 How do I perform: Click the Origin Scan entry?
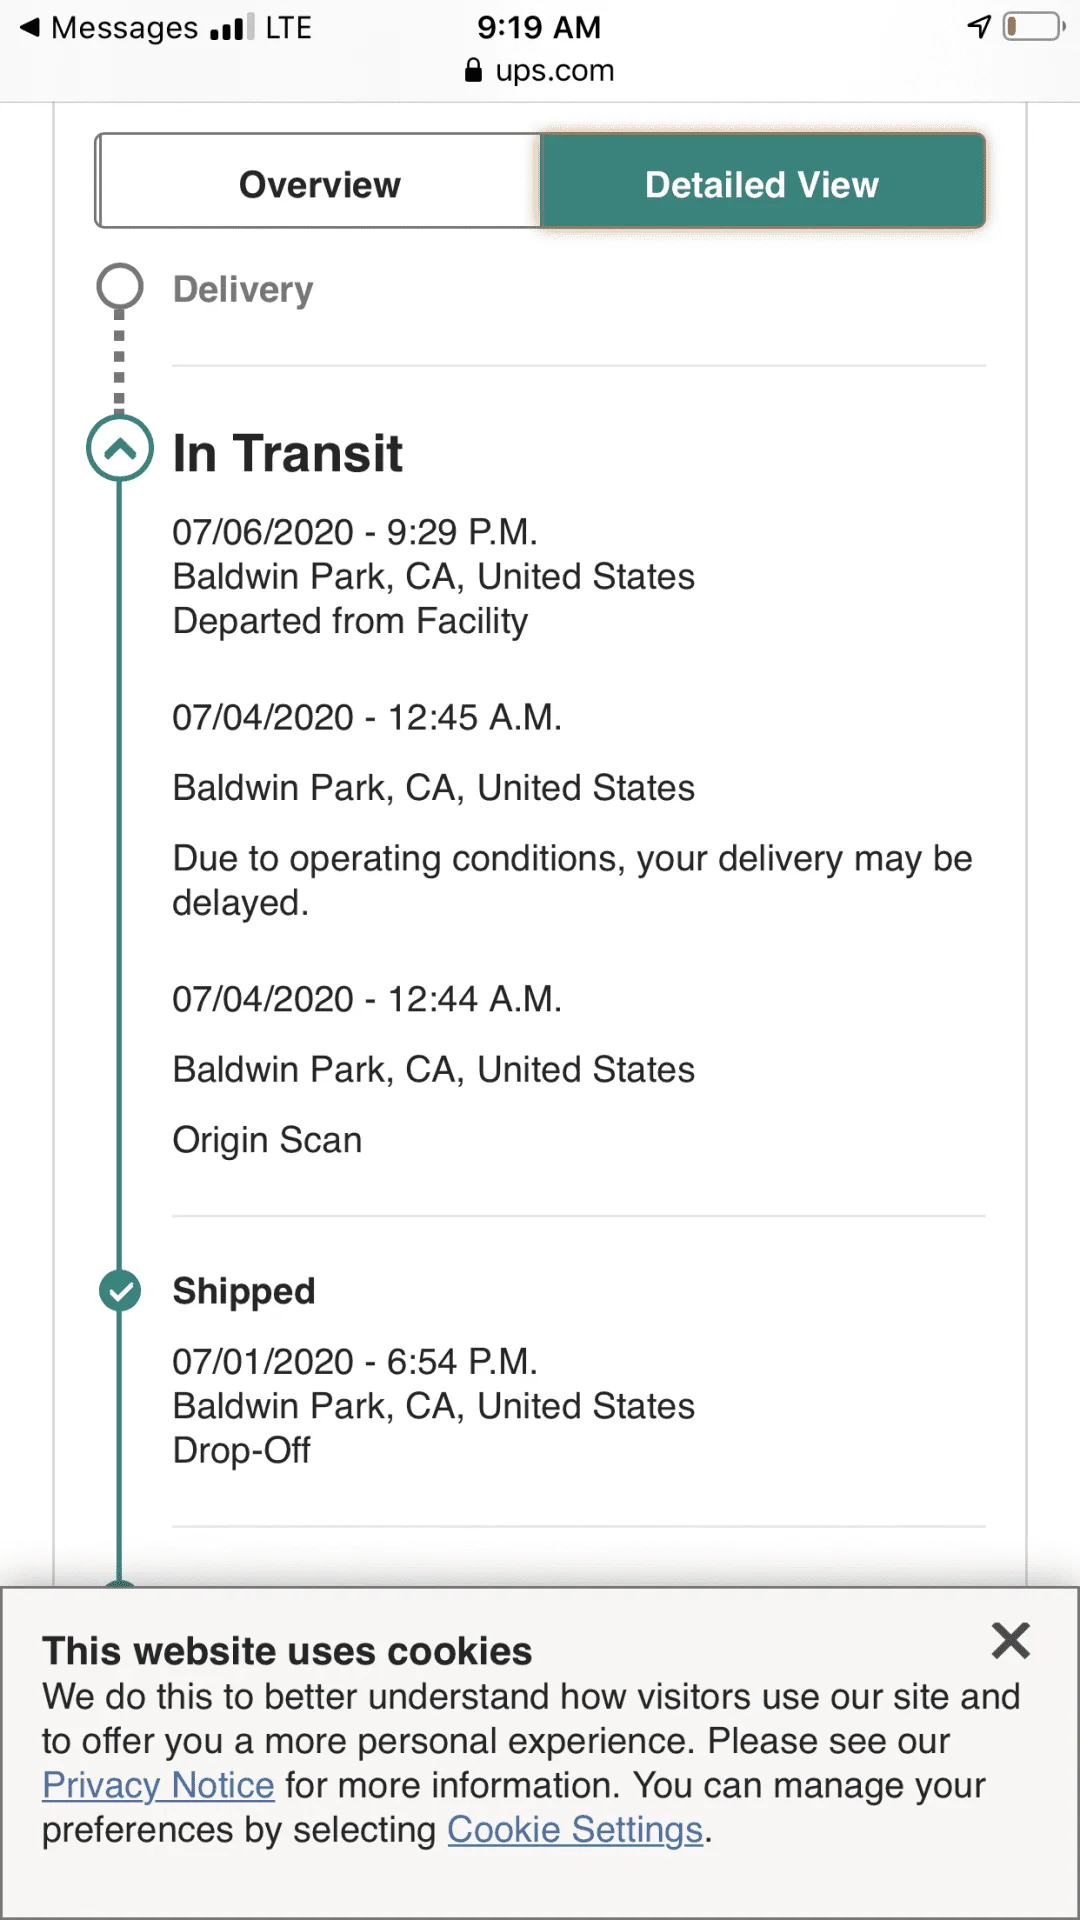tap(267, 1140)
